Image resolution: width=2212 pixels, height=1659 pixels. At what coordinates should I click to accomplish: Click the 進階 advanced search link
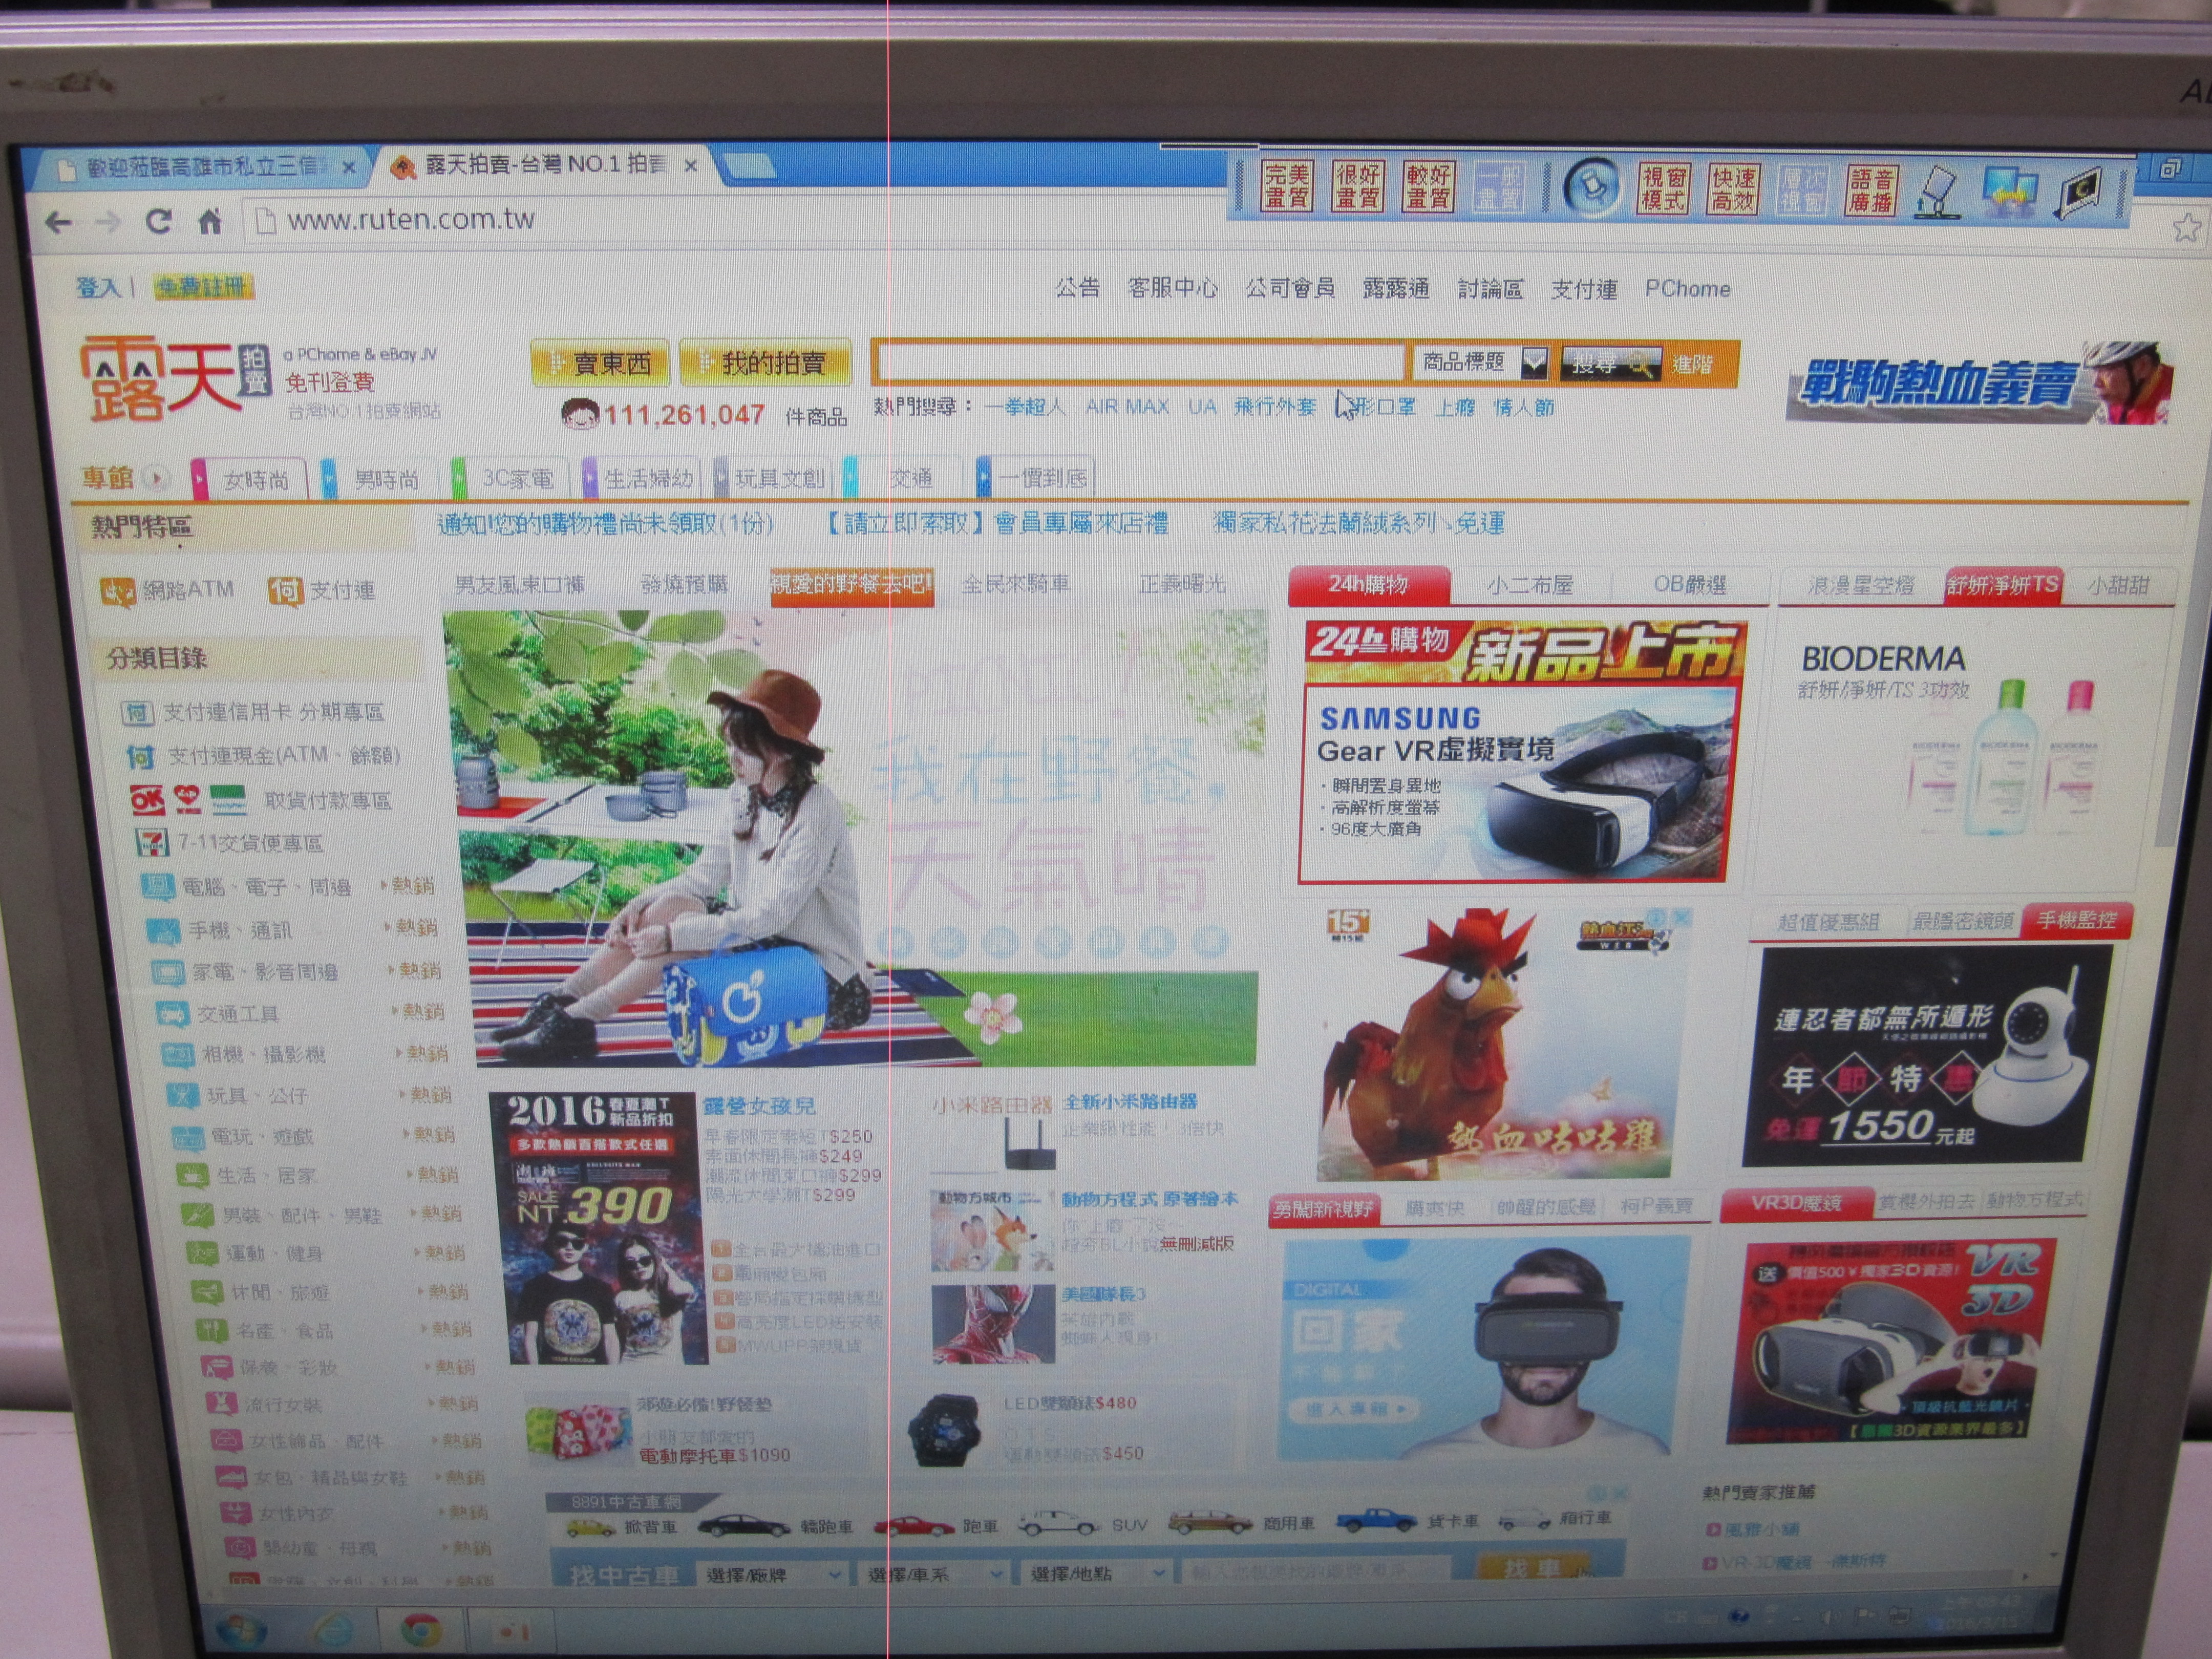click(x=1693, y=364)
